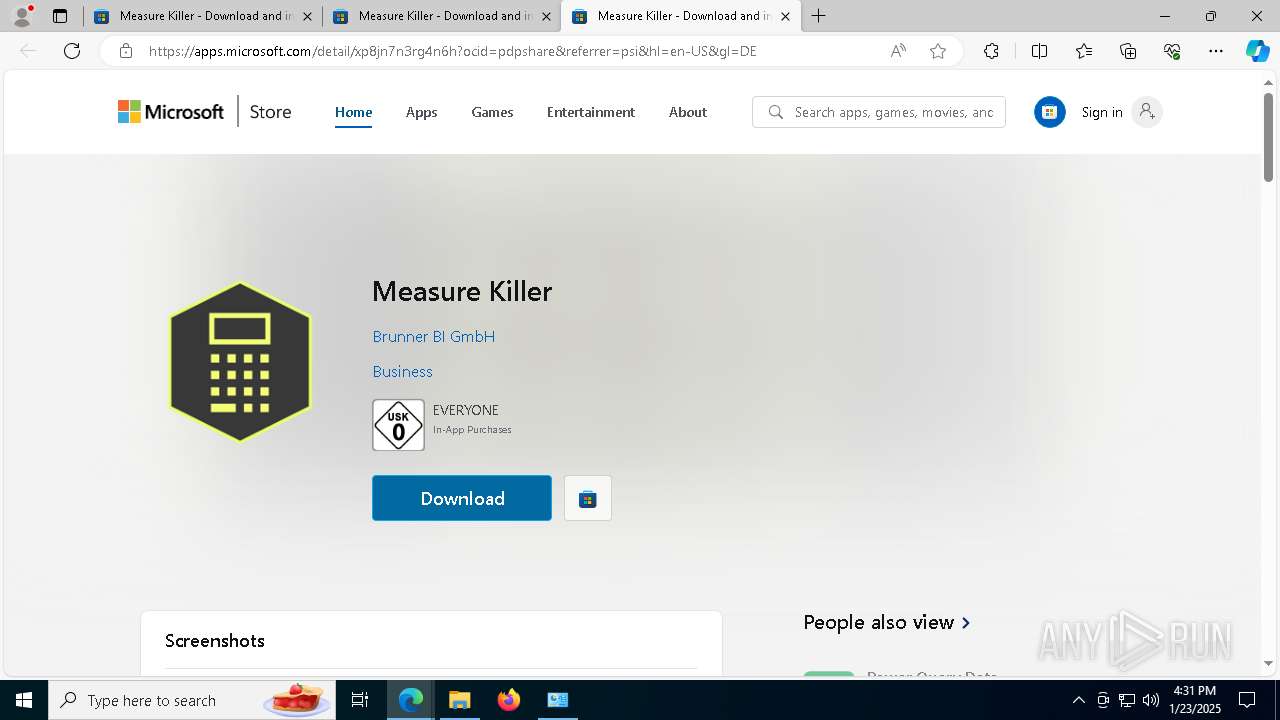
Task: Toggle the split screen view
Action: pyautogui.click(x=1039, y=51)
